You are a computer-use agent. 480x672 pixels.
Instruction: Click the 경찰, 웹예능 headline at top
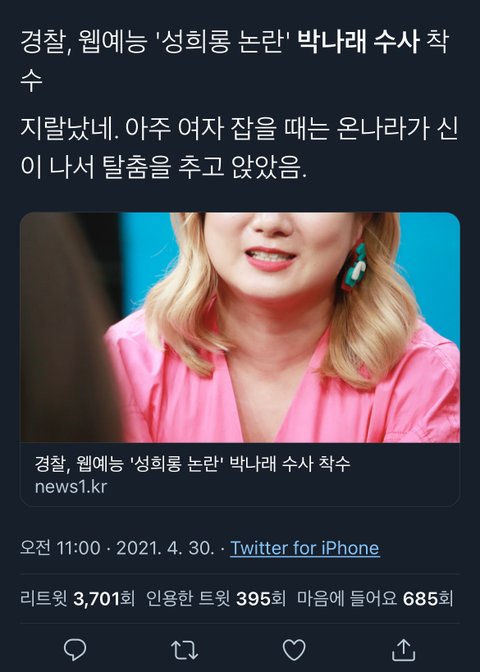[234, 61]
